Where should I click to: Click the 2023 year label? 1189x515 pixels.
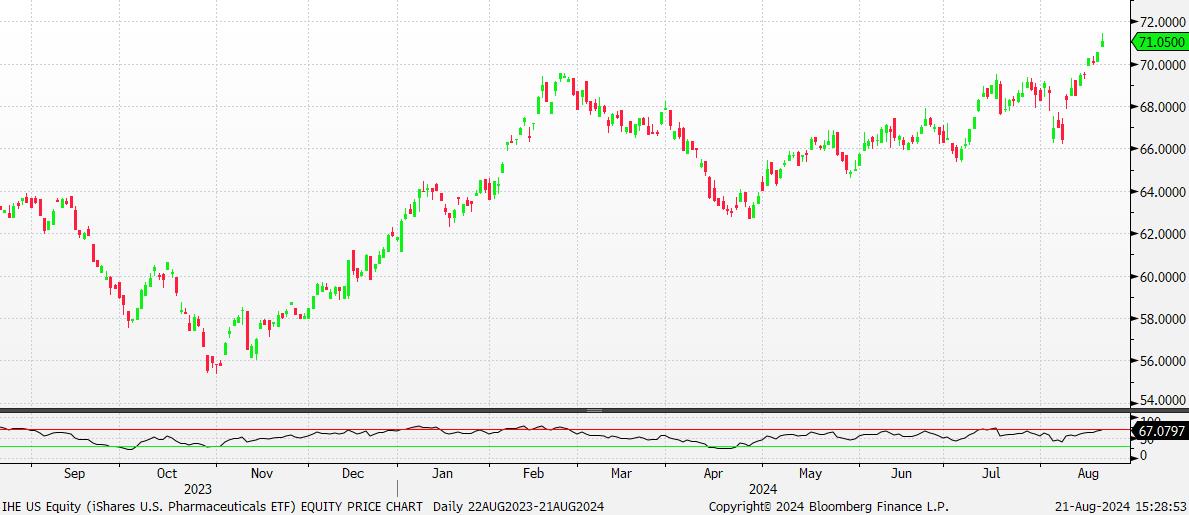[x=198, y=489]
